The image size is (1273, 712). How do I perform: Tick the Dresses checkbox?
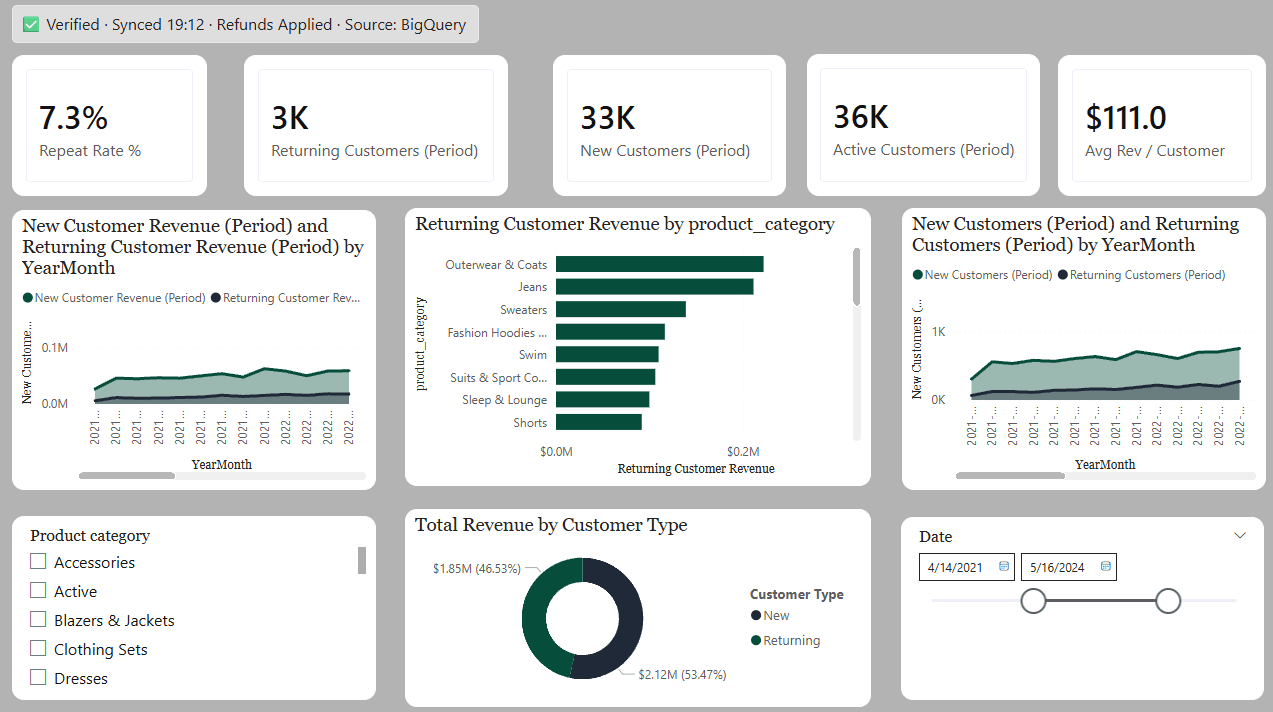coord(38,678)
